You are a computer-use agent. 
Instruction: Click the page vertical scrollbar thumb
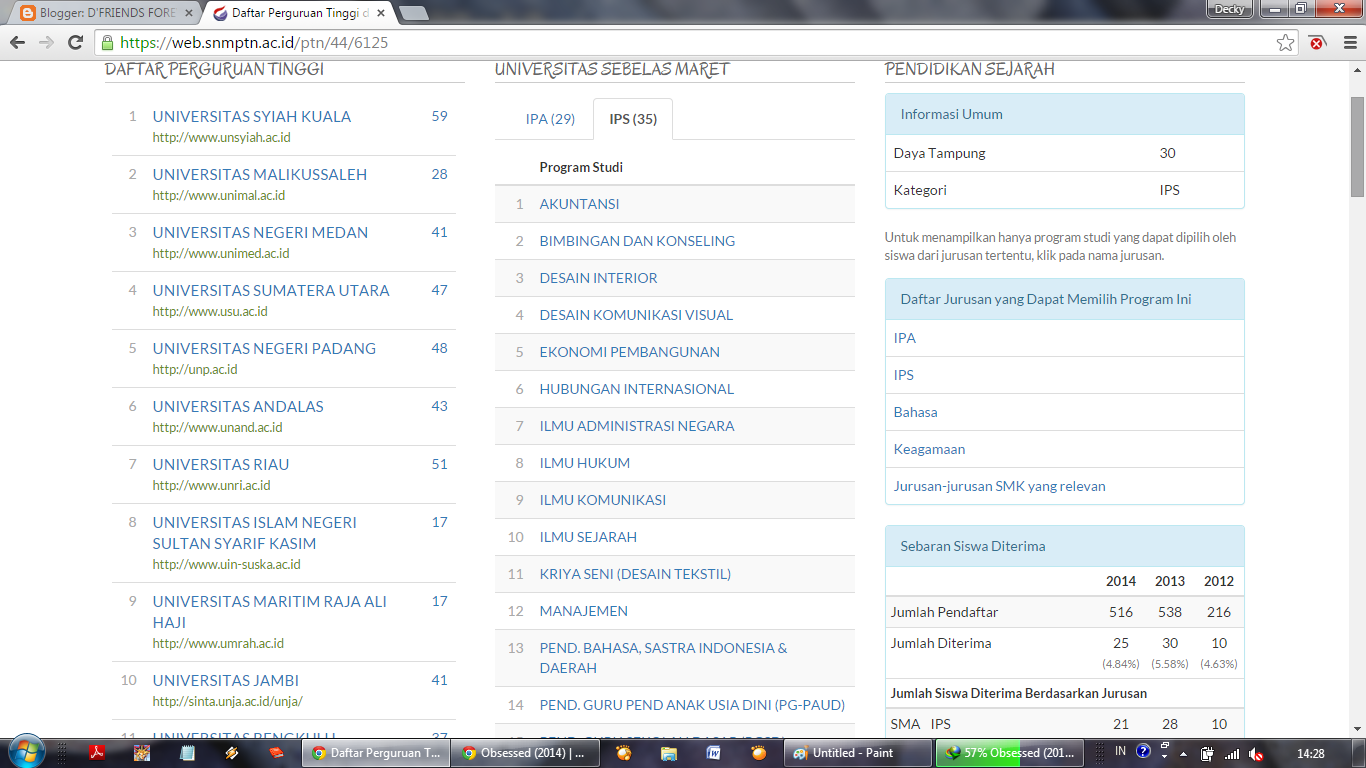point(1357,147)
